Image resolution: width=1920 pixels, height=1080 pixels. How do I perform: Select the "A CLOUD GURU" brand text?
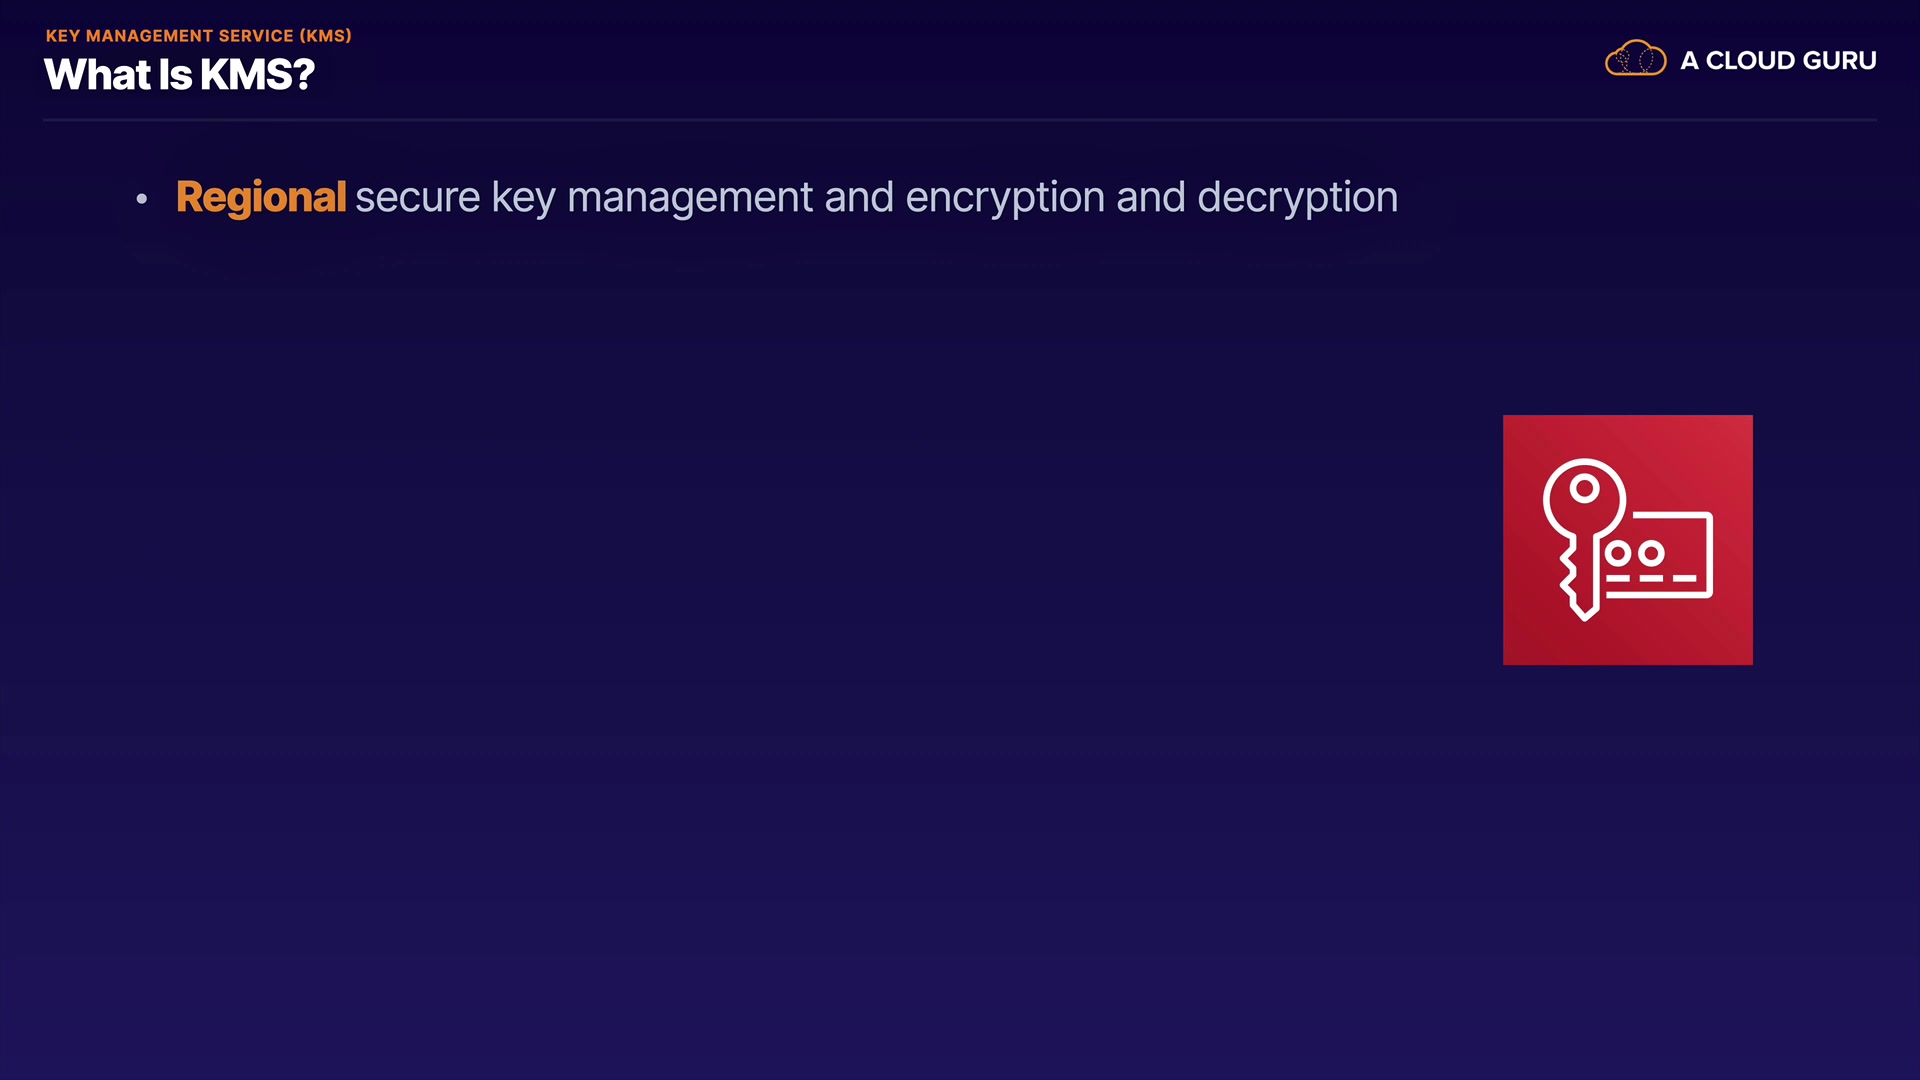click(x=1778, y=61)
